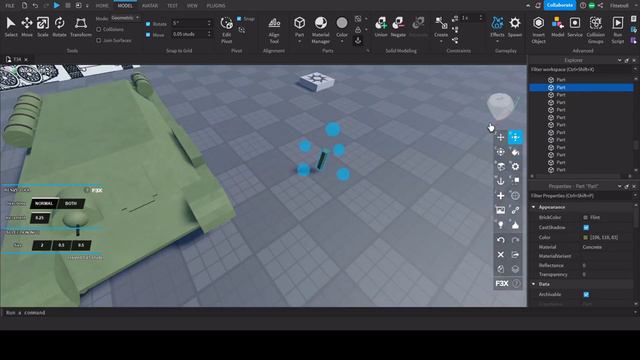Open the Create constraint dropdown
This screenshot has height=360, width=640.
point(441,41)
